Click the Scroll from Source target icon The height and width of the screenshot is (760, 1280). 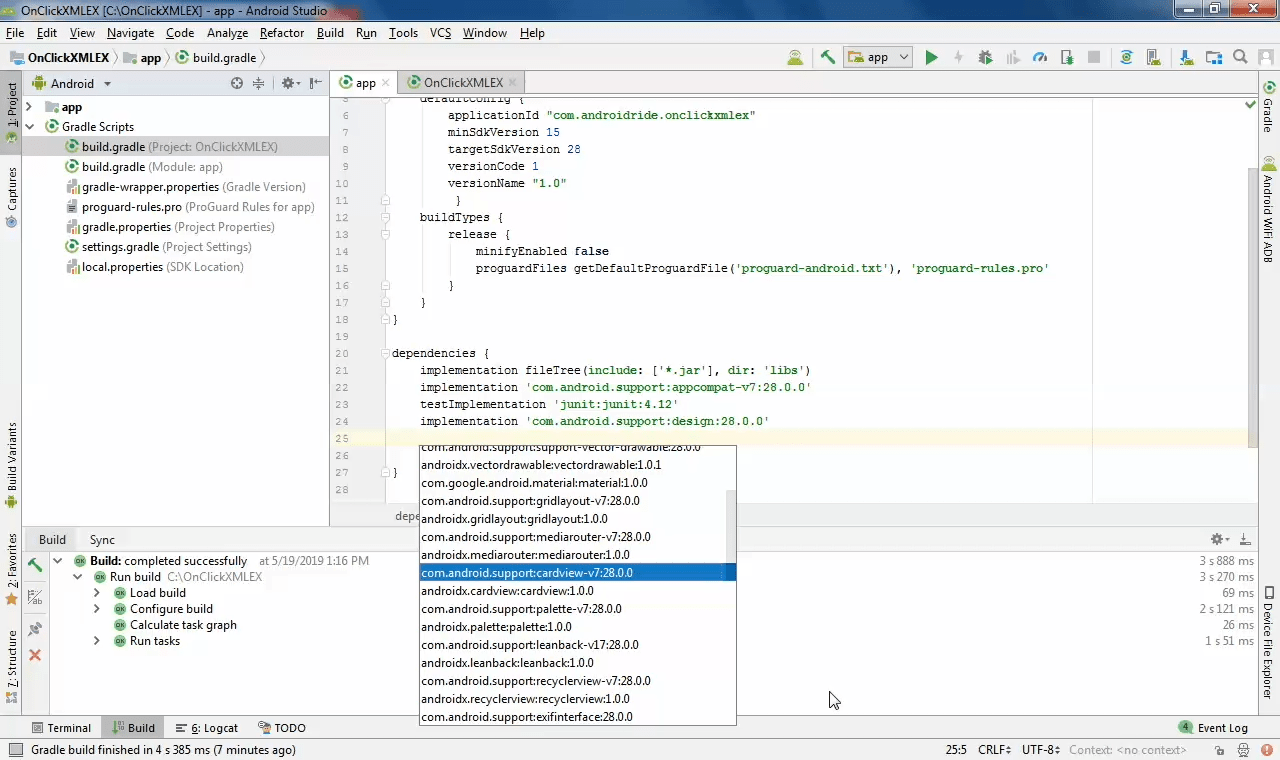tap(237, 84)
